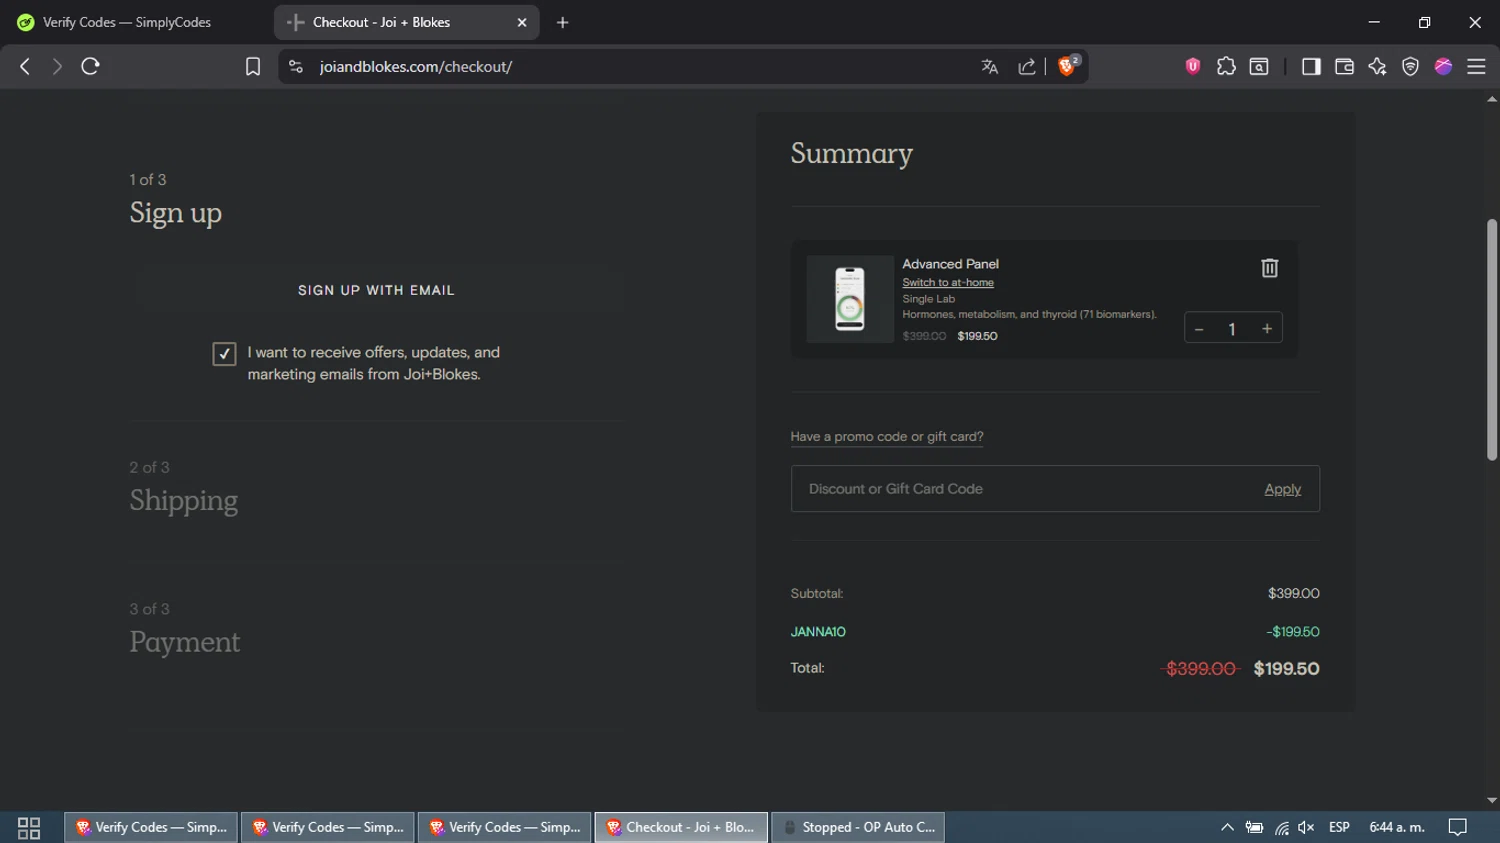This screenshot has height=843, width=1500.
Task: Open the Brave Wallet icon
Action: pos(1344,66)
